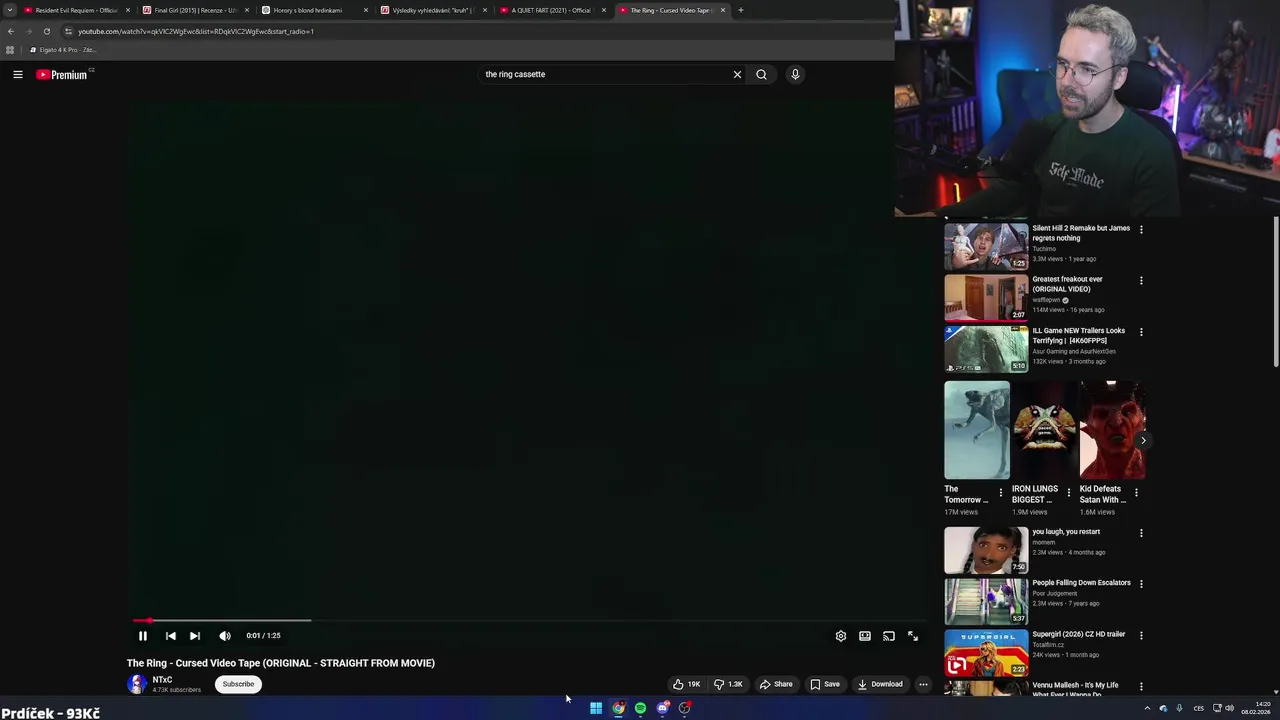Enter fullscreen mode

913,636
